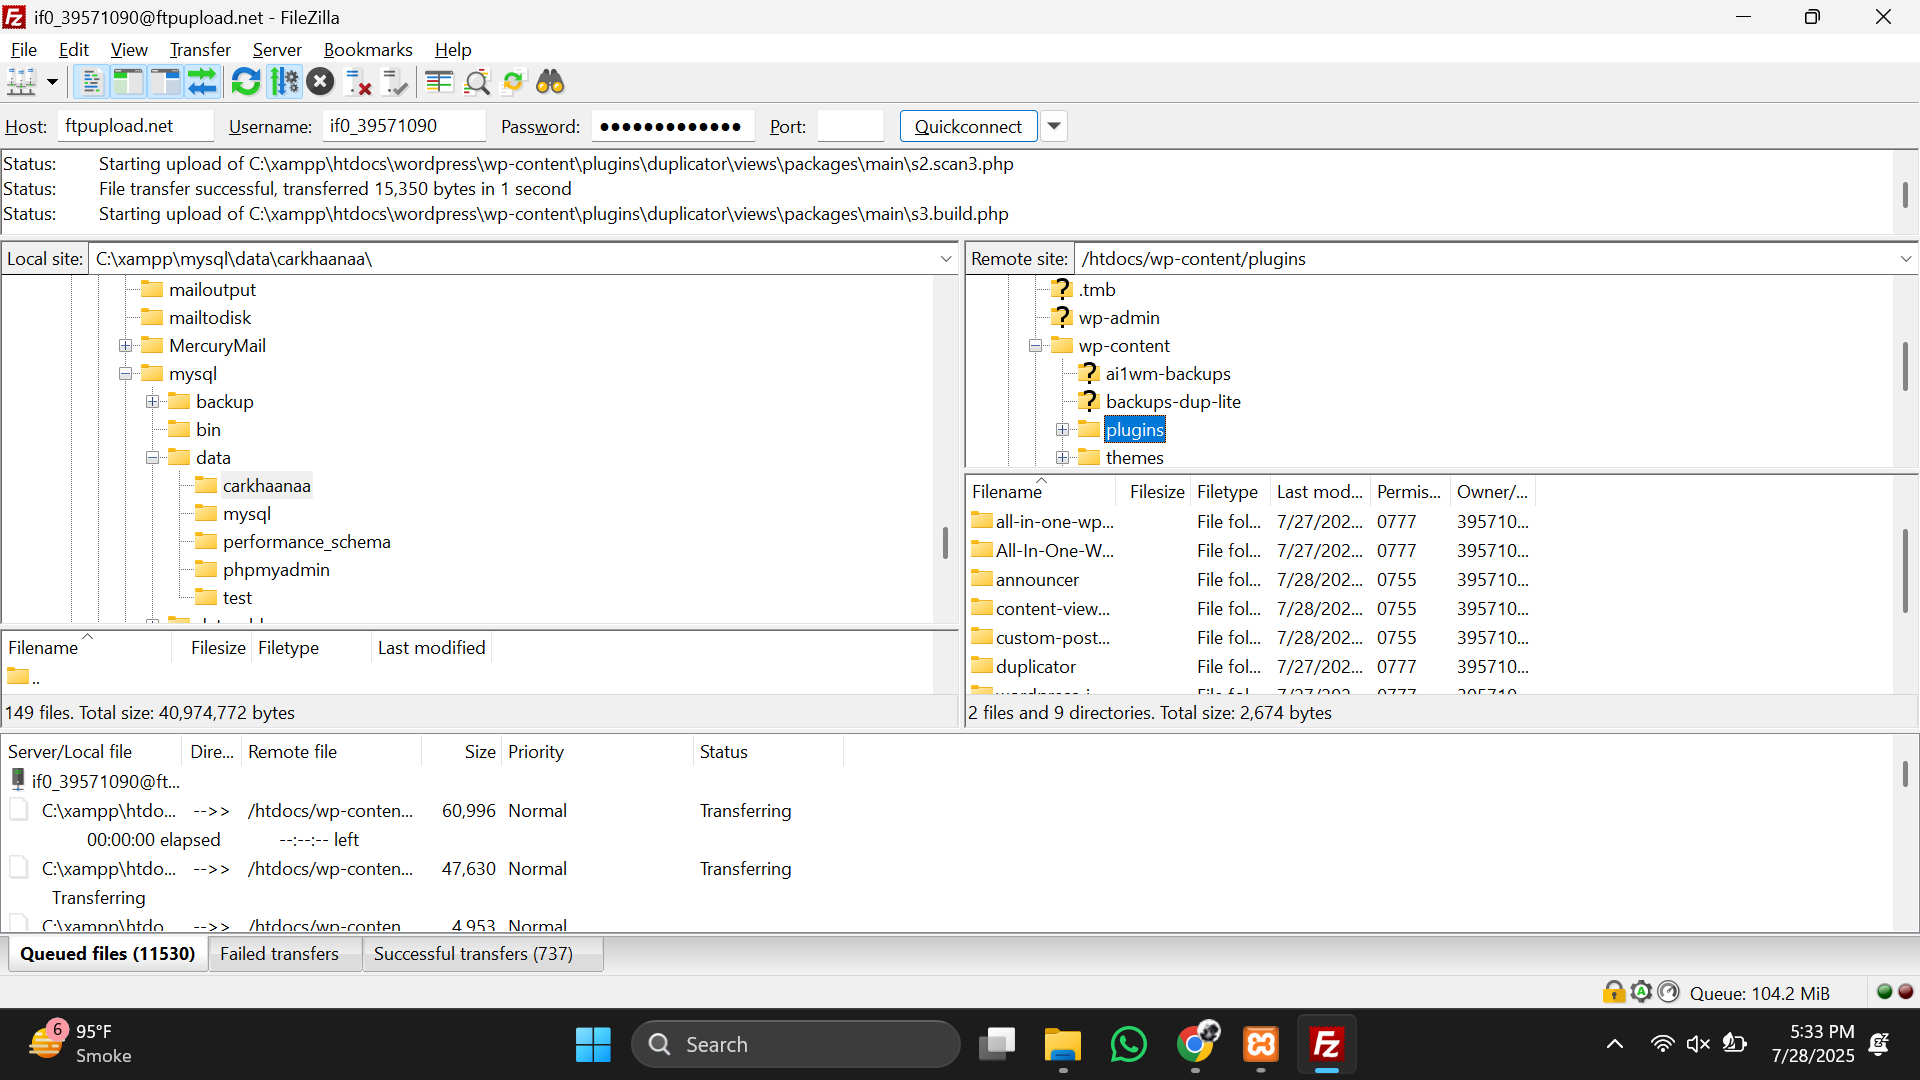Collapse the data folder node
1920x1080 pixels.
point(152,458)
